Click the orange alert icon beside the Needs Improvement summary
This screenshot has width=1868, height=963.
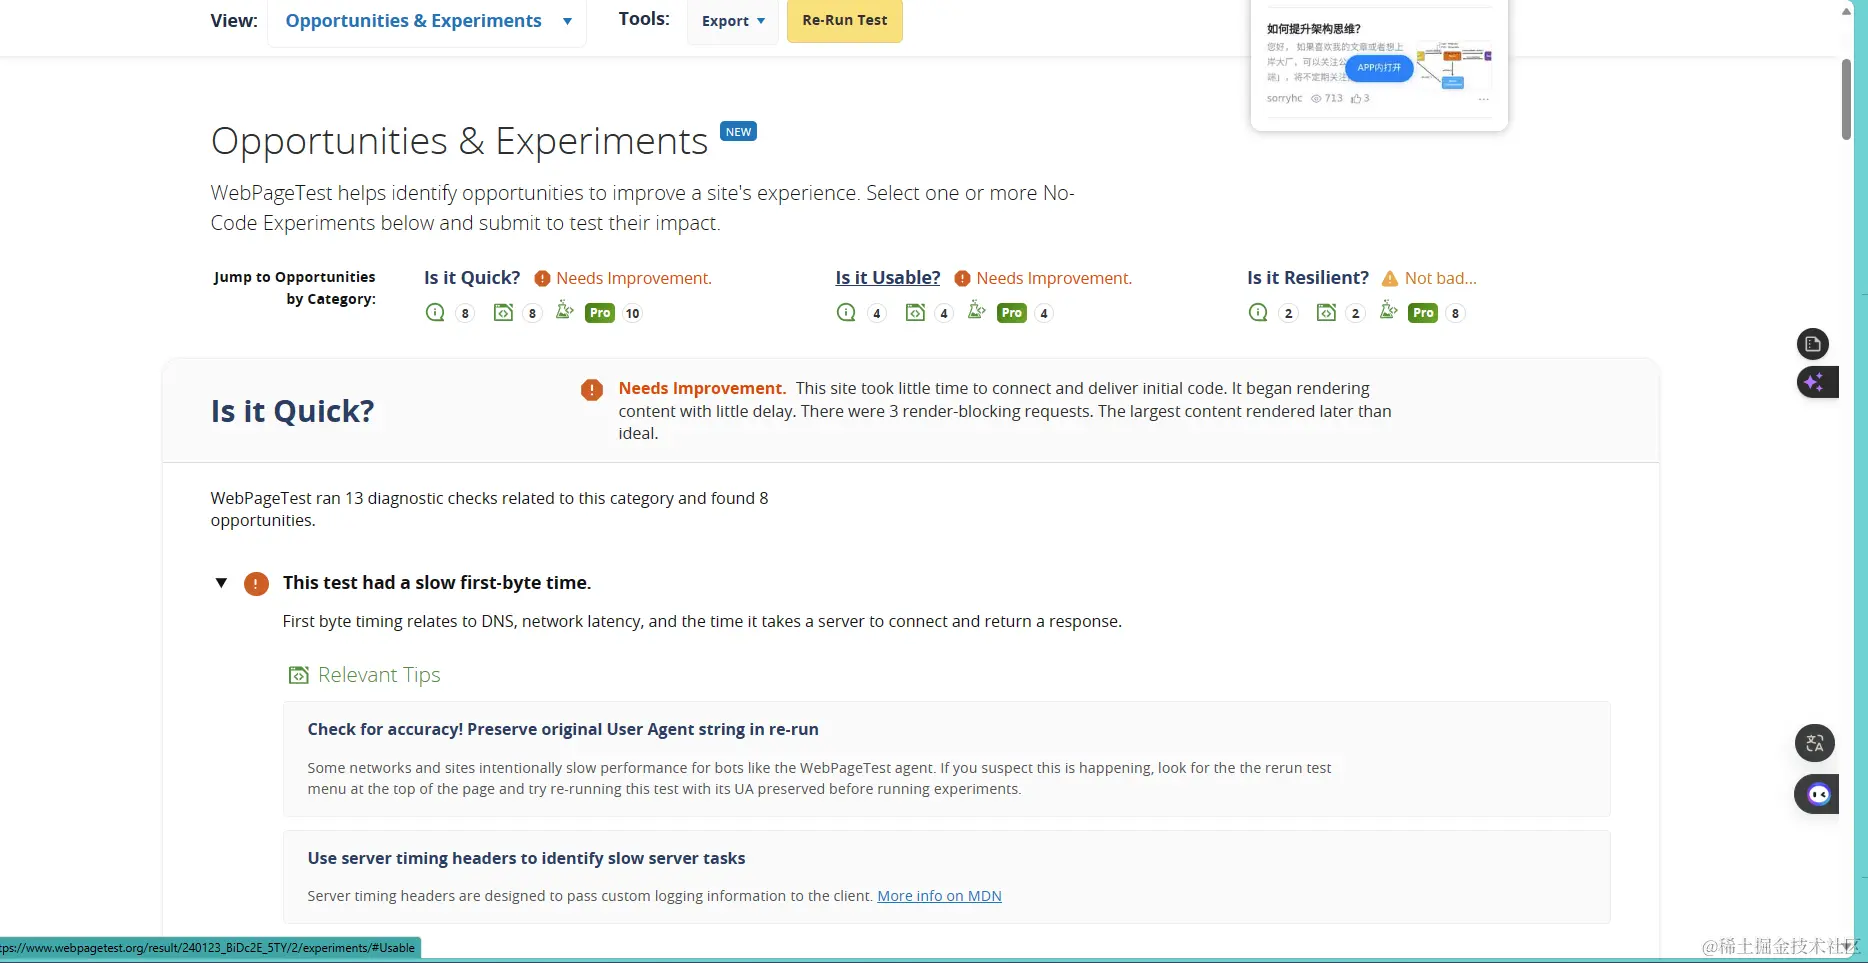click(x=592, y=390)
